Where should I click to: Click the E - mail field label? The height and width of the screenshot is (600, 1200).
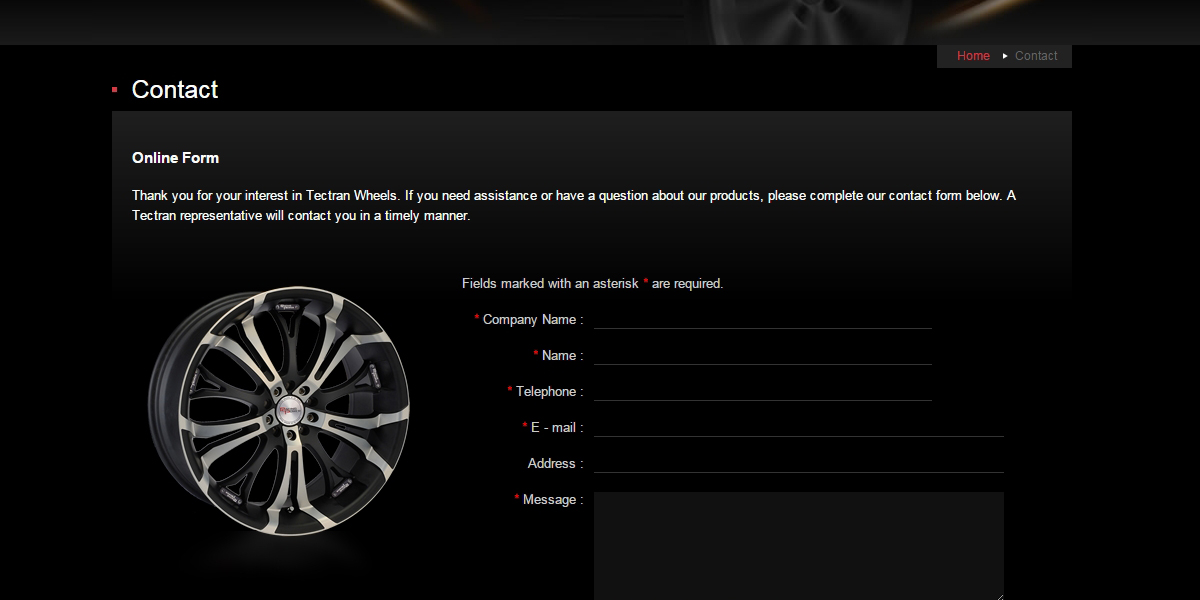pyautogui.click(x=553, y=427)
